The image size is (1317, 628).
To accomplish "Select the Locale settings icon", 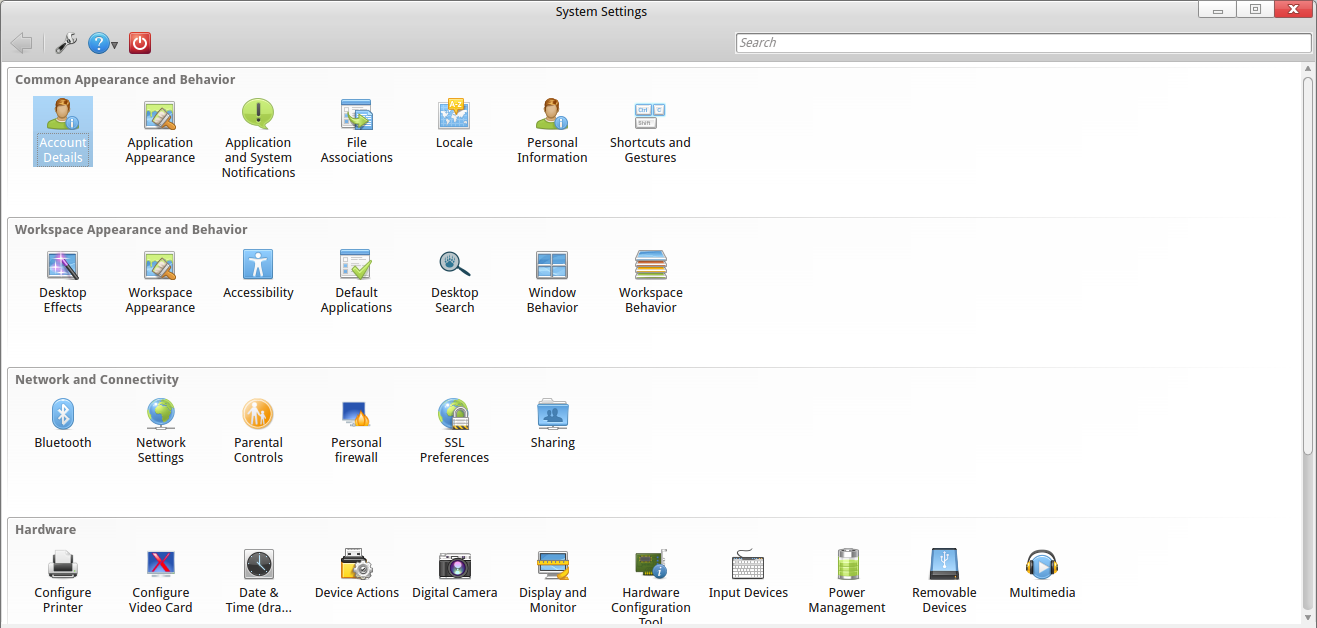I will coord(454,116).
